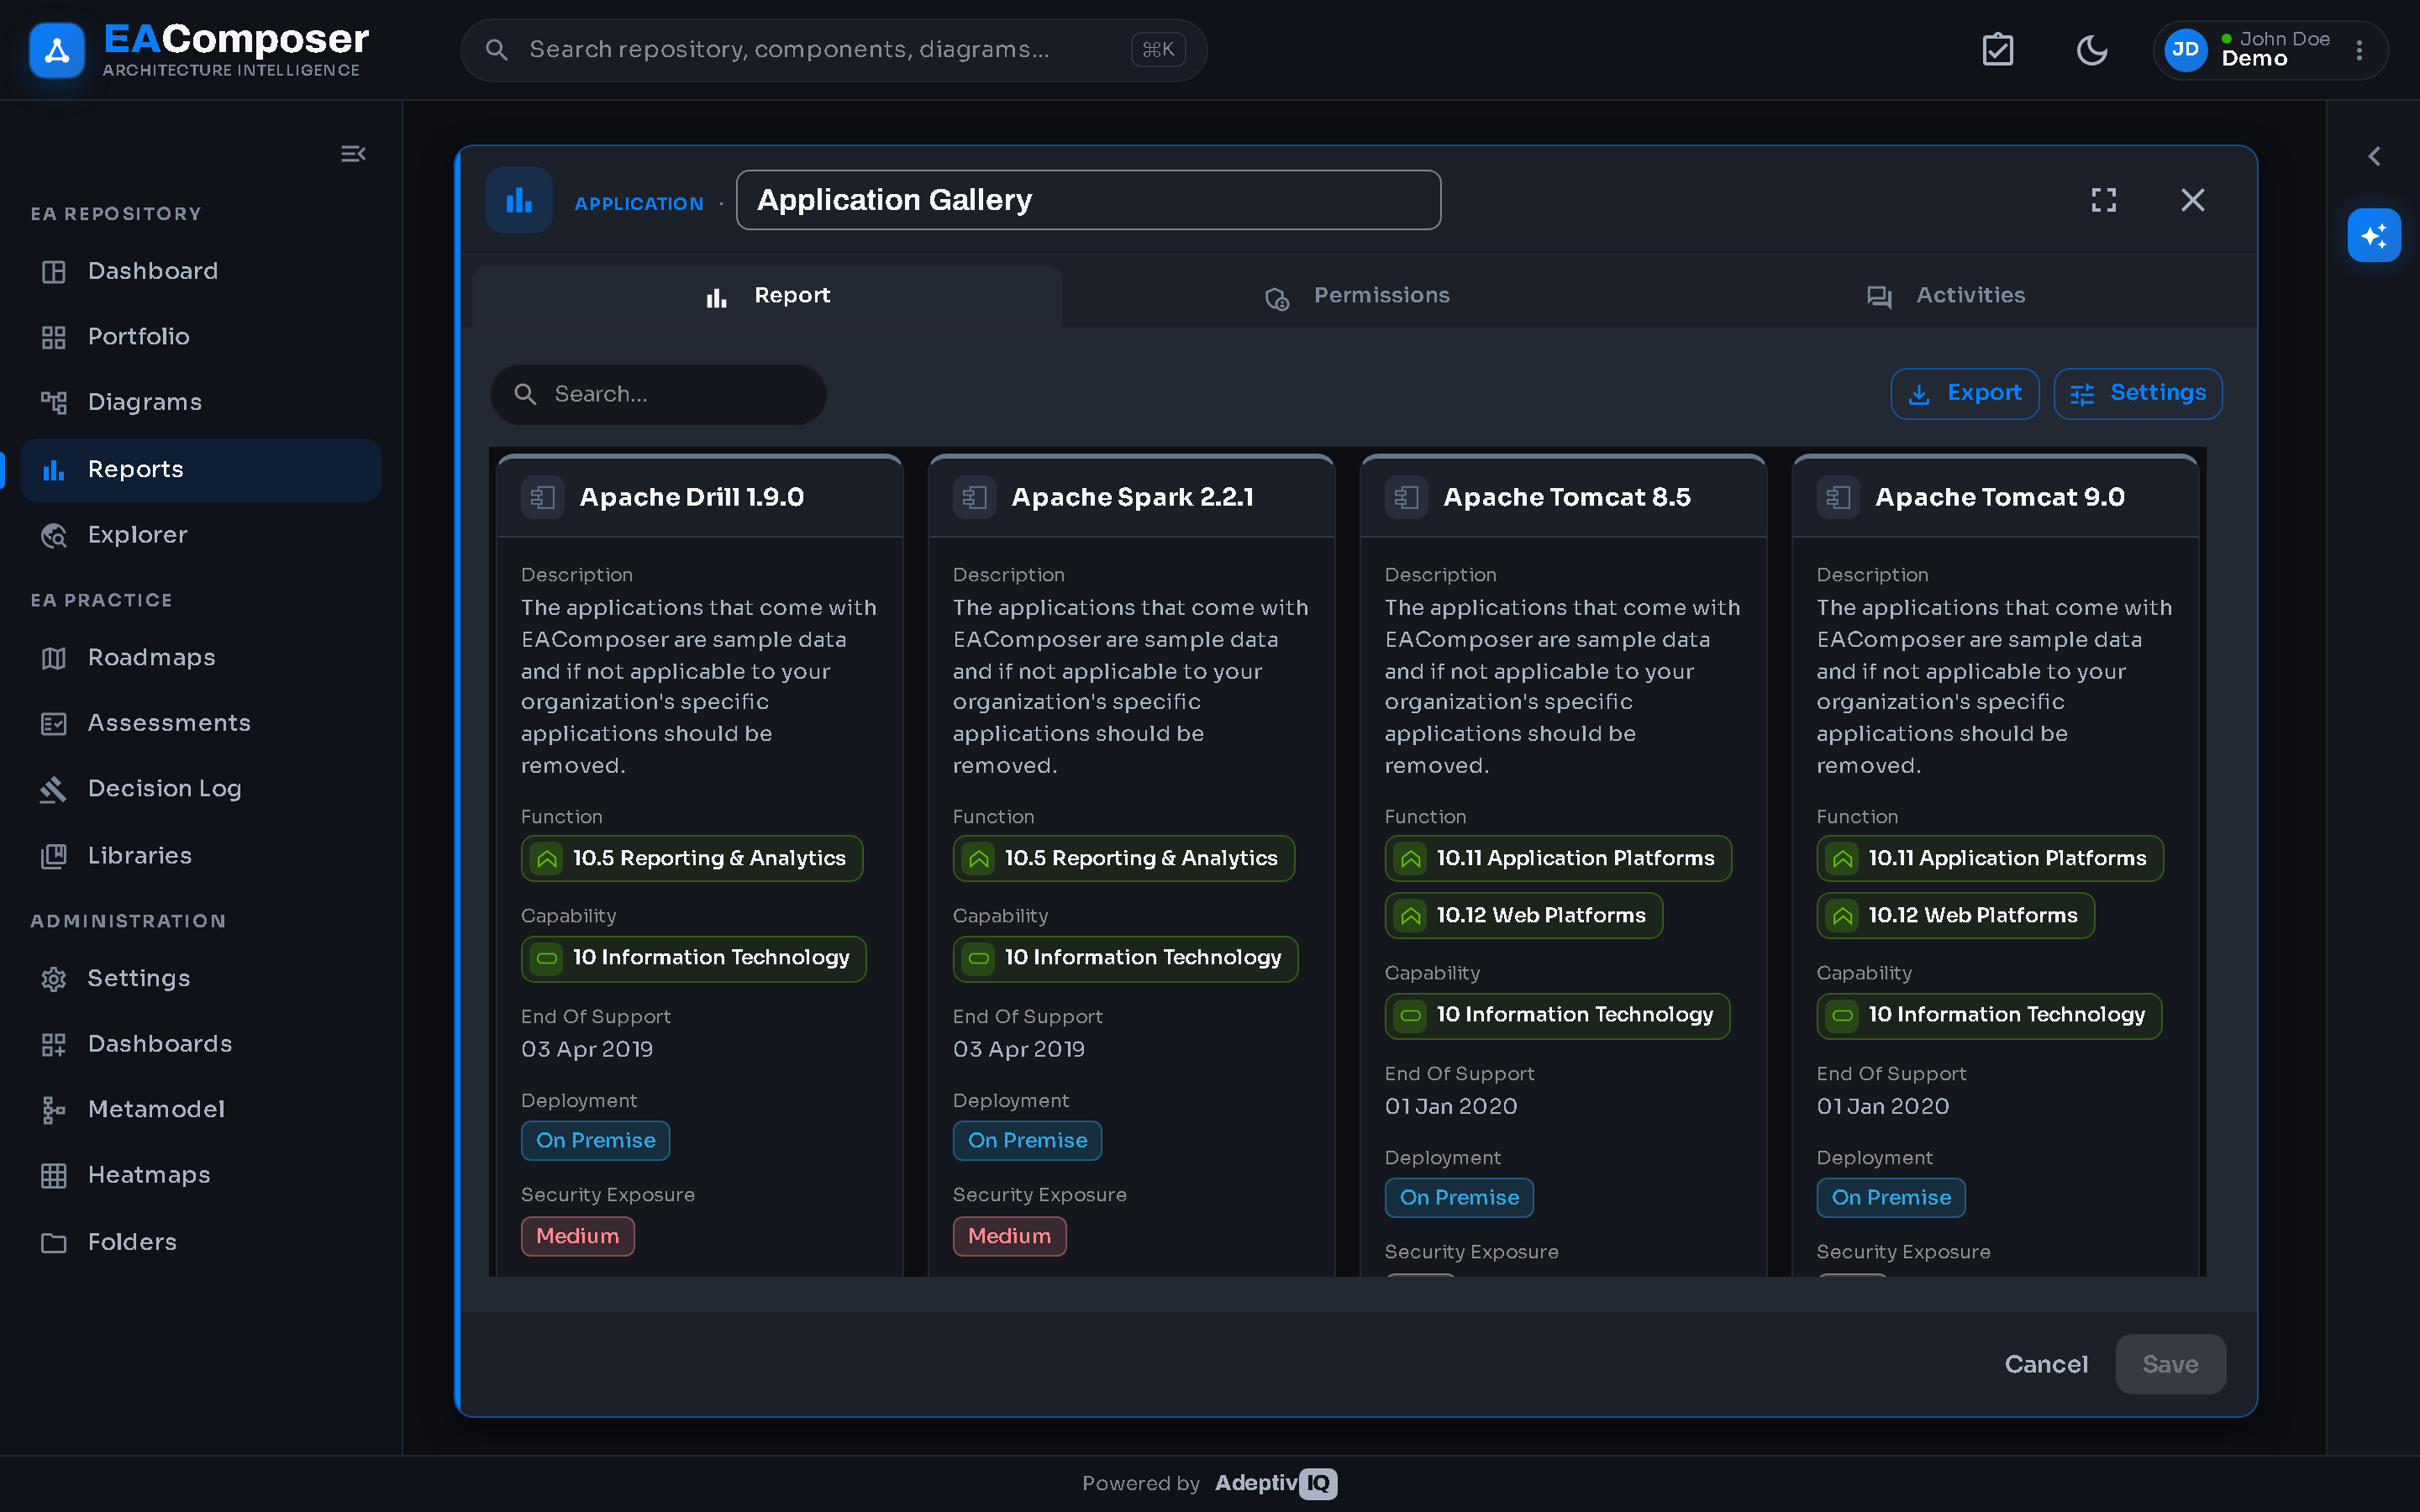Edit the Application Gallery title field
Screen dimensions: 2420x1512
click(x=1088, y=200)
